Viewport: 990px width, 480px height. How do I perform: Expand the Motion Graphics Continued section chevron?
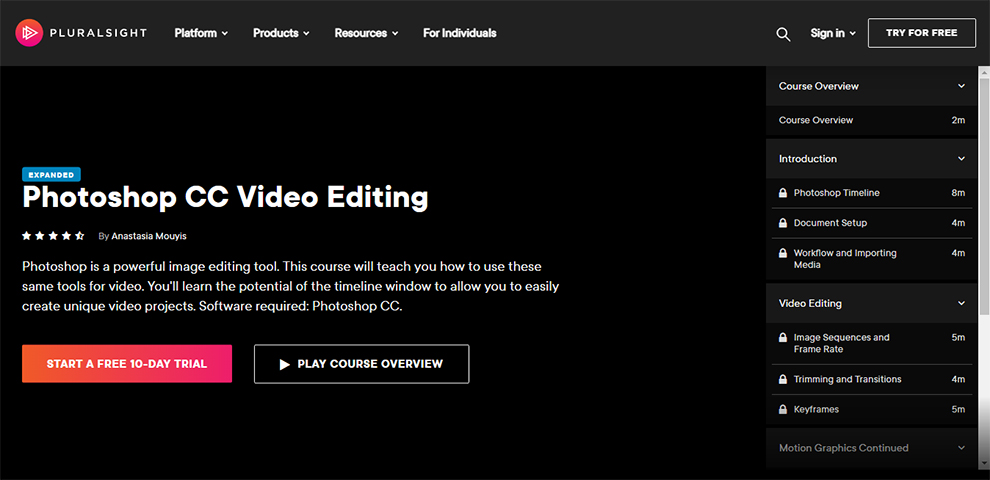point(961,448)
